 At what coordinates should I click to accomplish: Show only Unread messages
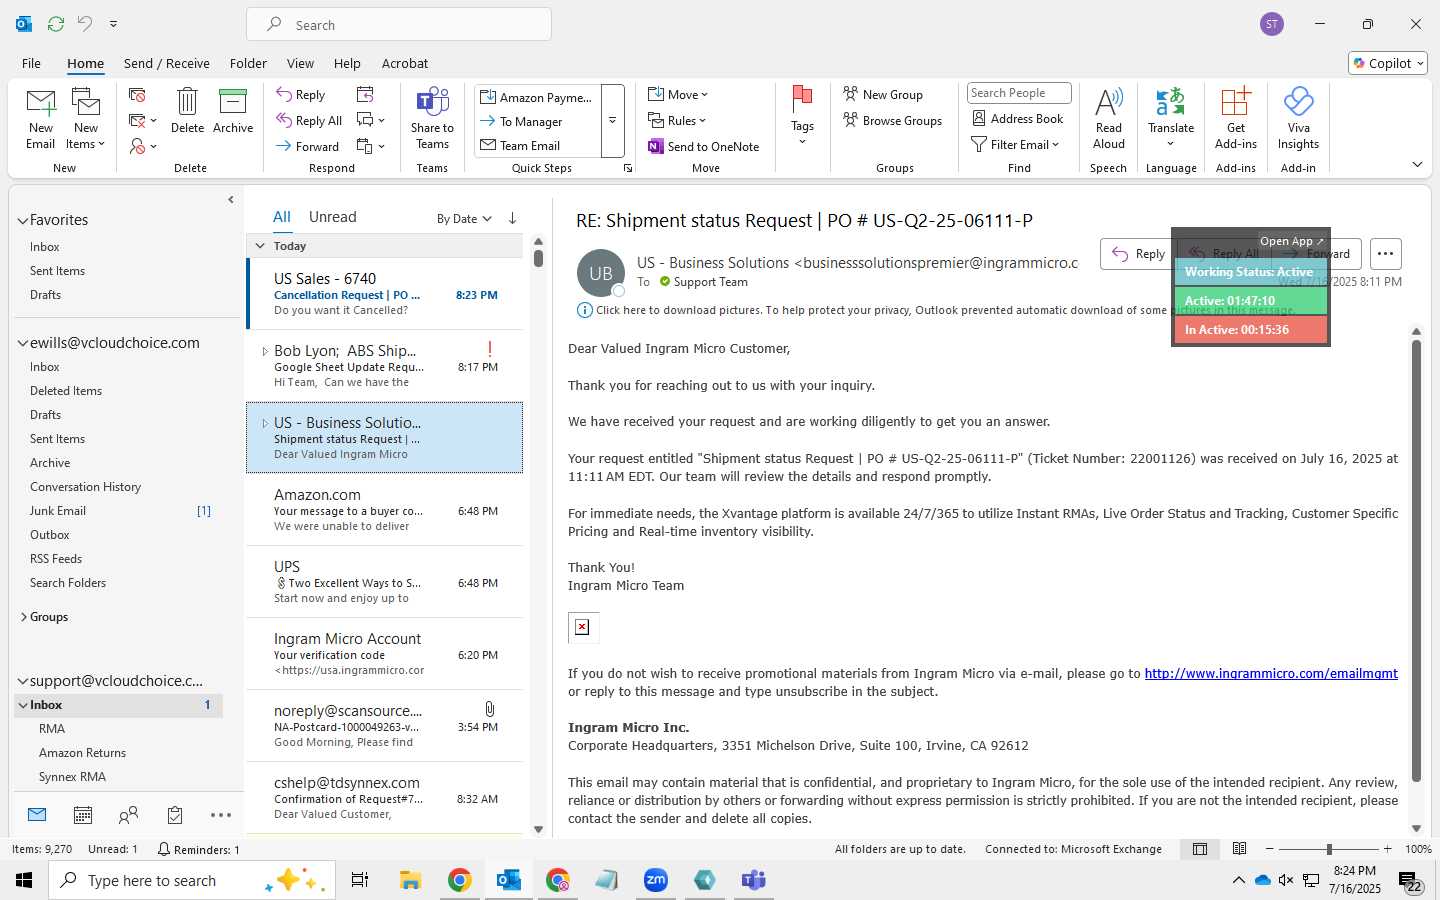point(333,217)
